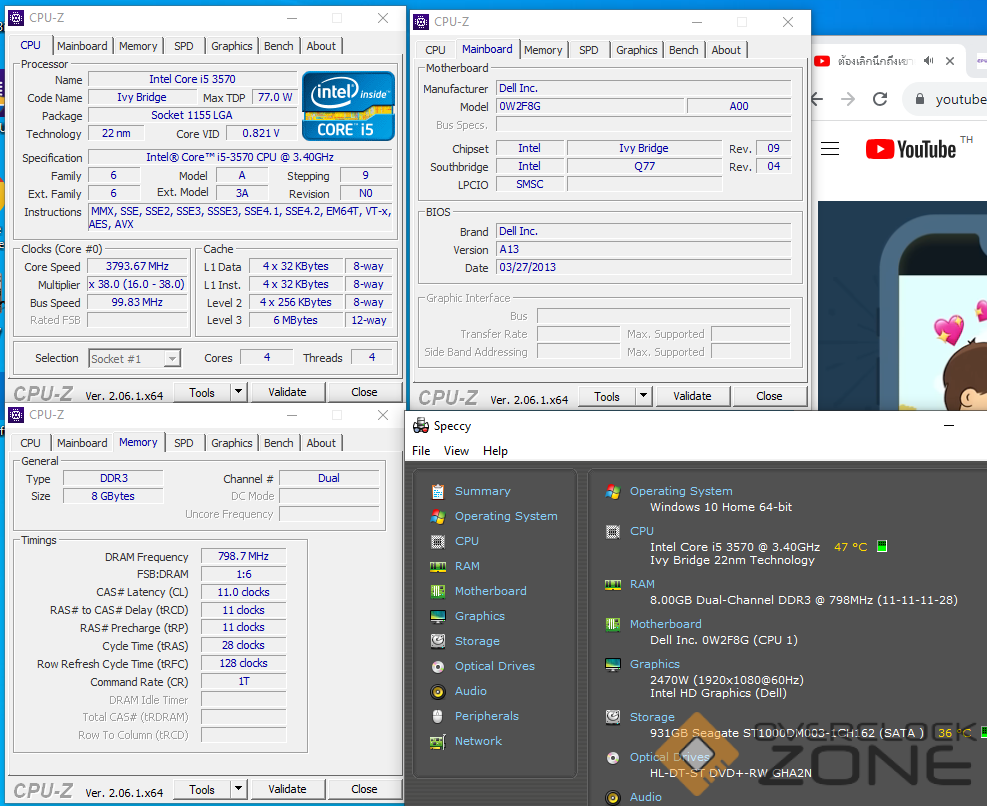Switch to the Bench tab in CPU window
Viewport: 987px width, 806px height.
[279, 46]
